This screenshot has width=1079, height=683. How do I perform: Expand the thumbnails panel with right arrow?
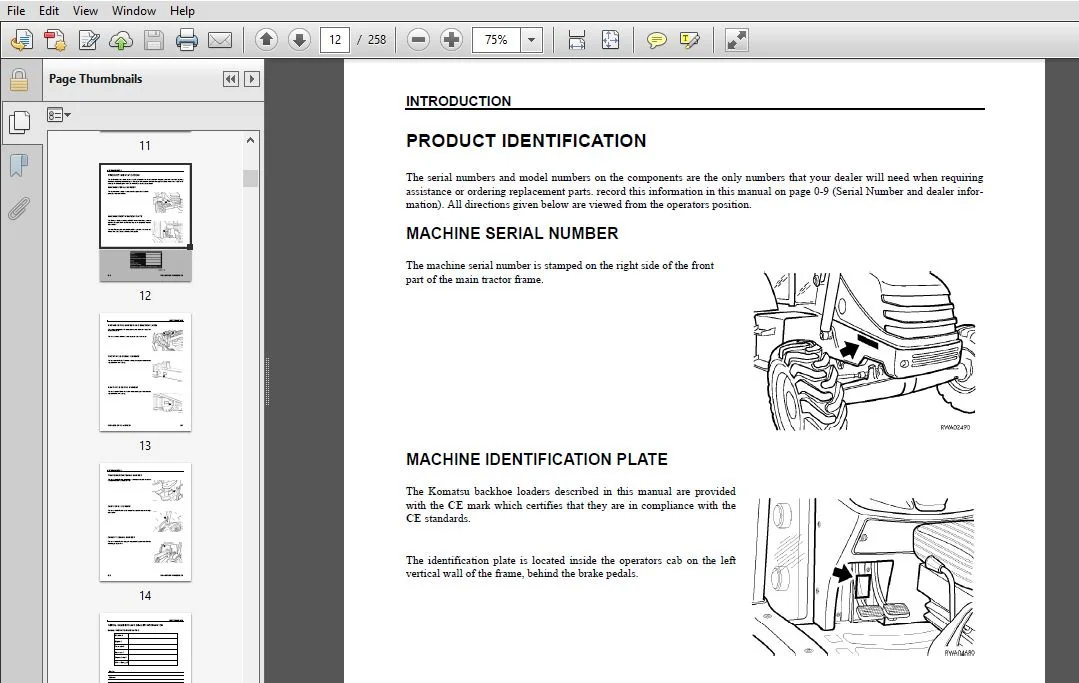252,79
